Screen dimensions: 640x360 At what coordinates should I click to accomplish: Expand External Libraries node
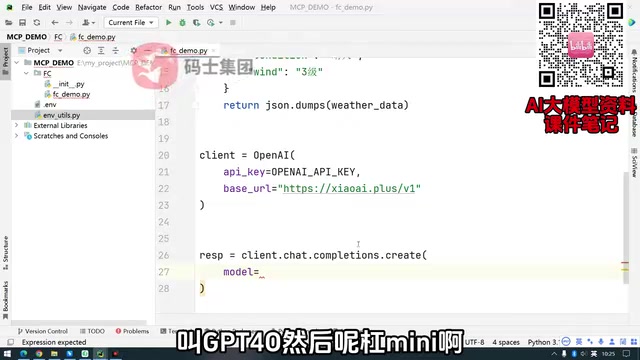point(17,125)
